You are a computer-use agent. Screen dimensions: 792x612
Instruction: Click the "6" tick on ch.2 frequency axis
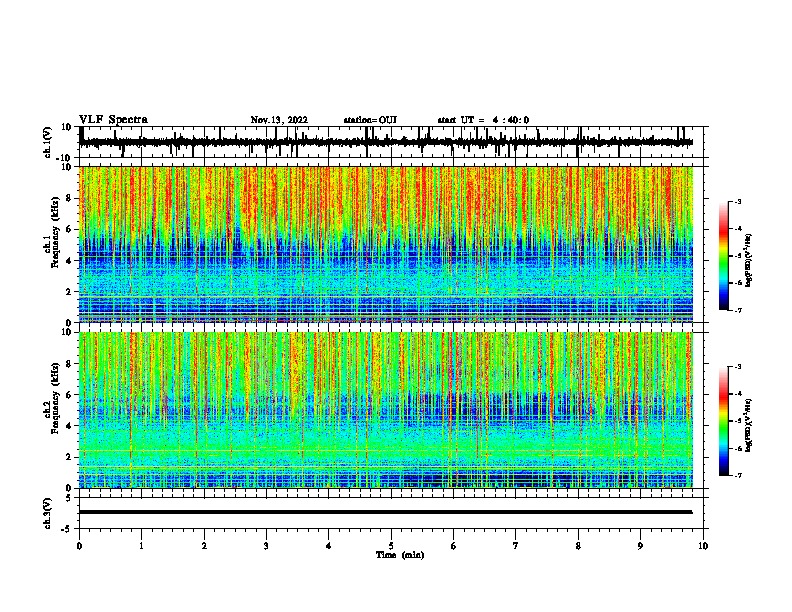[70, 395]
